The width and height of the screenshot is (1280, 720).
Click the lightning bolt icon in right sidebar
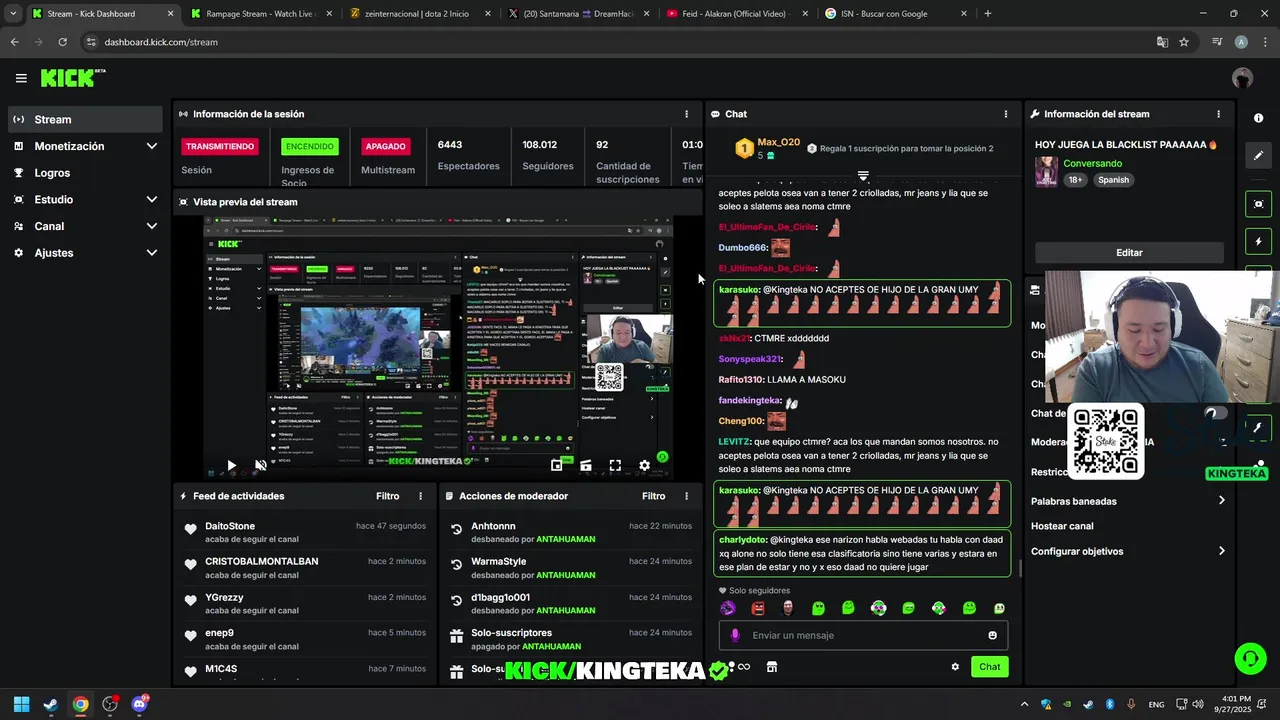[1258, 242]
